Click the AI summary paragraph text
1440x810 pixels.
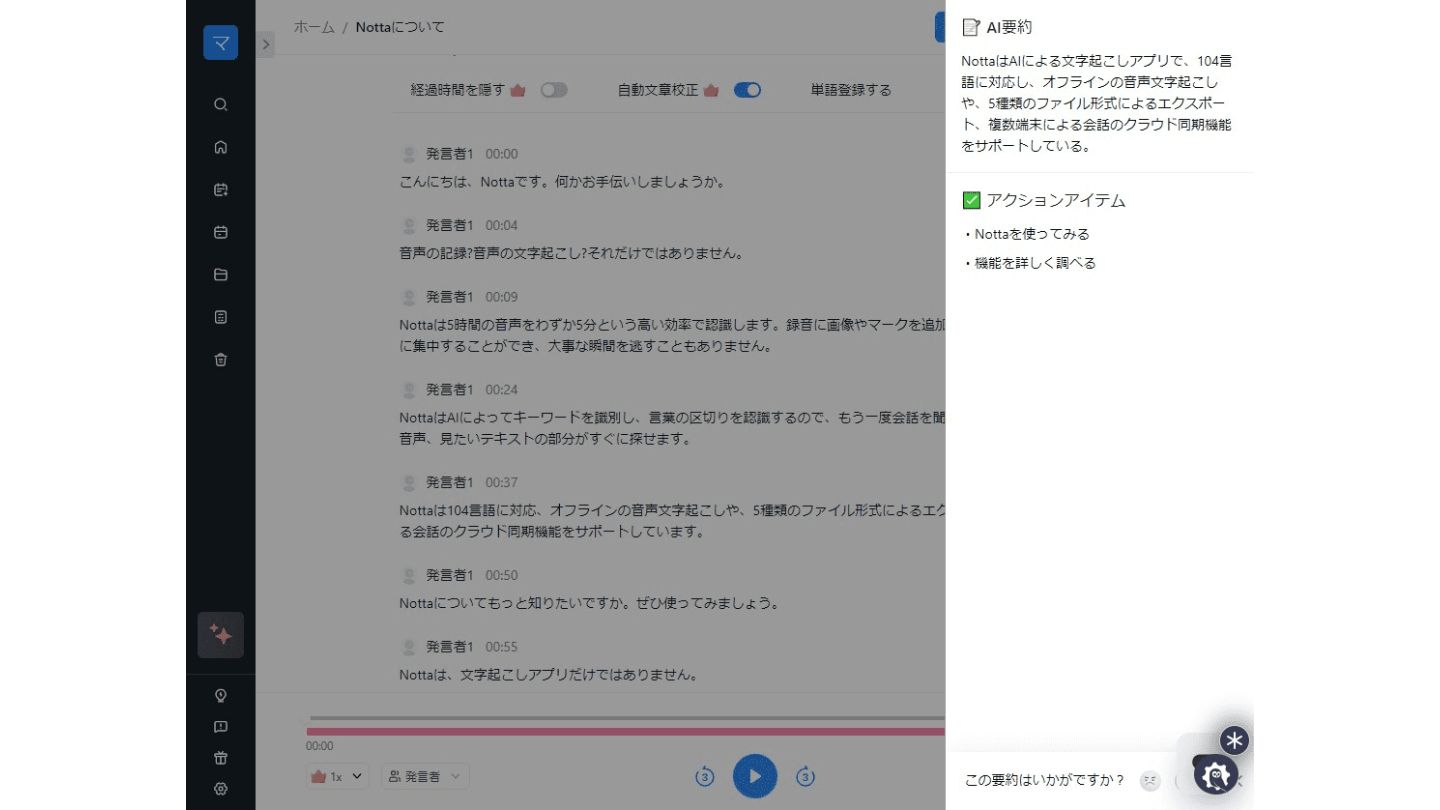point(1097,103)
